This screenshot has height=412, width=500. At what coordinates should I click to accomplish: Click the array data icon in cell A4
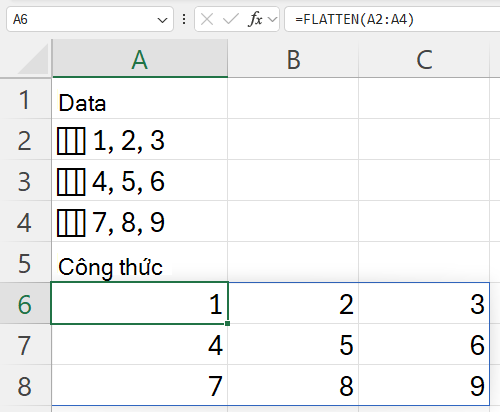pyautogui.click(x=71, y=223)
